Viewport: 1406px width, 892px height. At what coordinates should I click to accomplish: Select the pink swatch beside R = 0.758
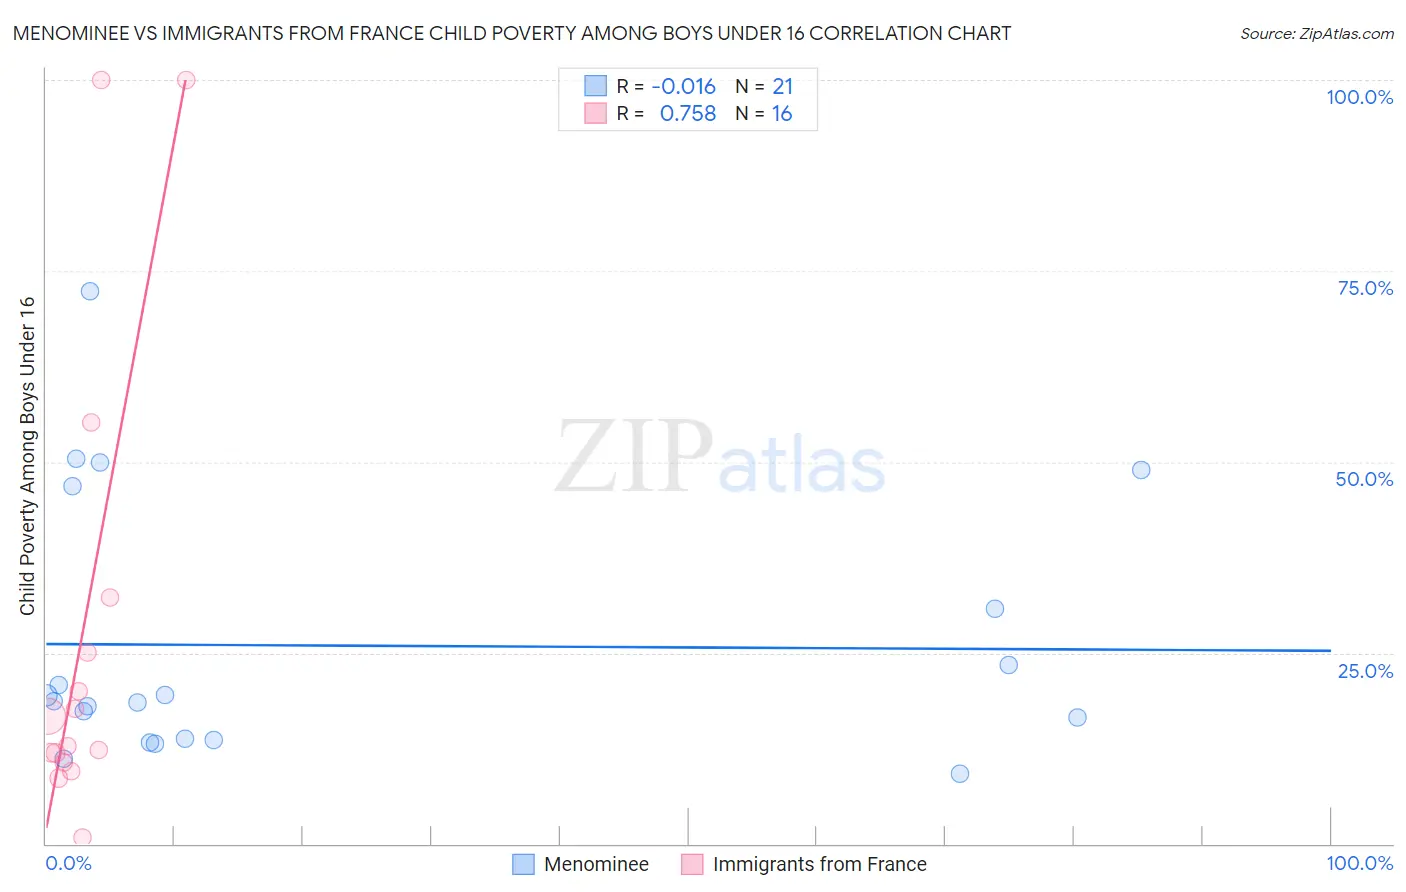click(x=596, y=113)
